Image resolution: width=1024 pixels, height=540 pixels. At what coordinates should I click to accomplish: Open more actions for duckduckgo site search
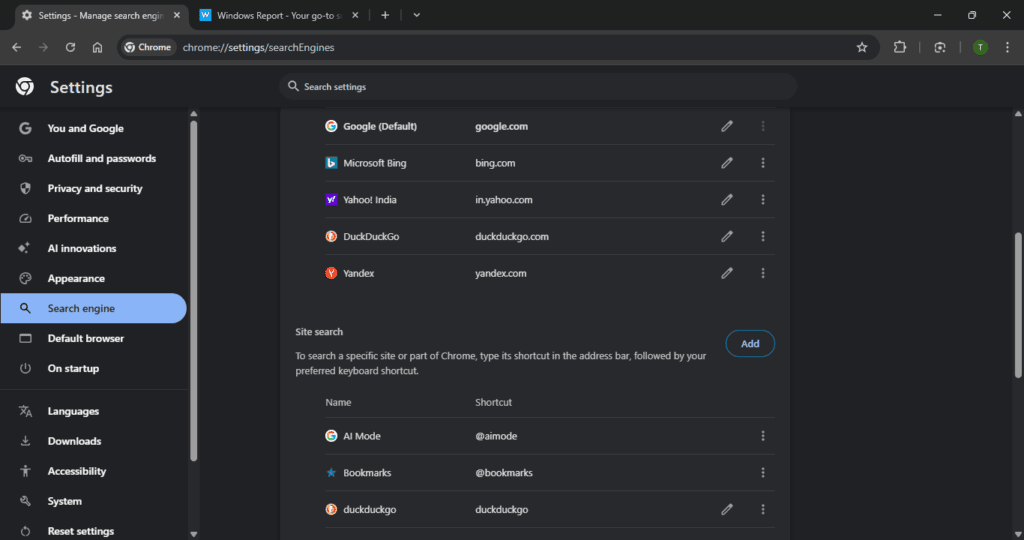pyautogui.click(x=763, y=509)
